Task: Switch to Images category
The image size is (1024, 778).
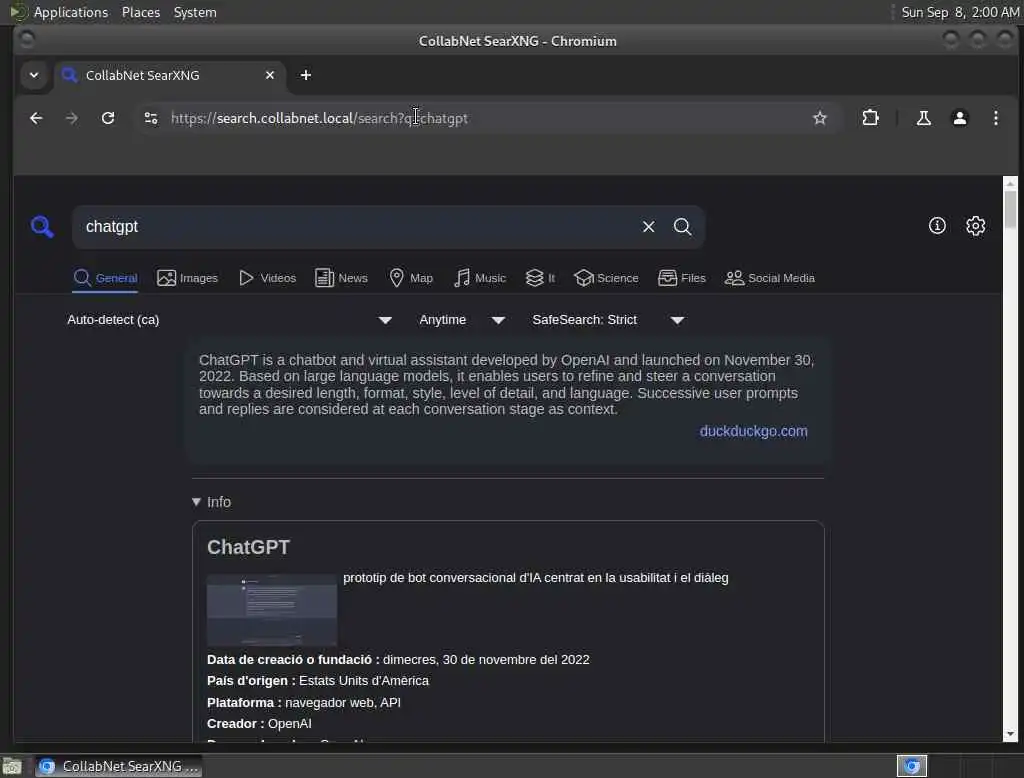Action: click(x=187, y=278)
